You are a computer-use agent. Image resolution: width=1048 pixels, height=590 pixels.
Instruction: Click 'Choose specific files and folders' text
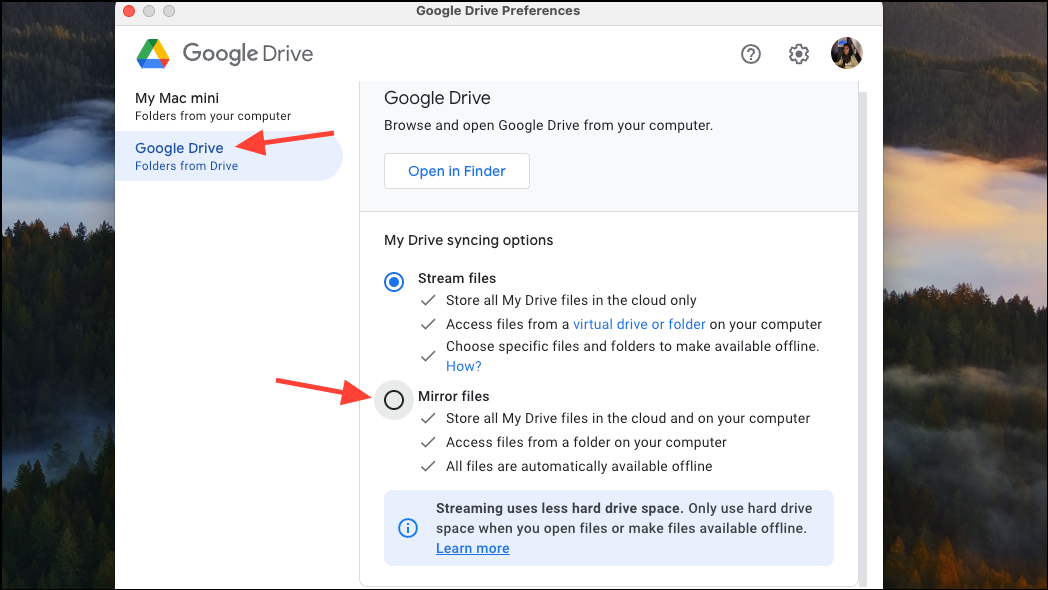coord(632,346)
